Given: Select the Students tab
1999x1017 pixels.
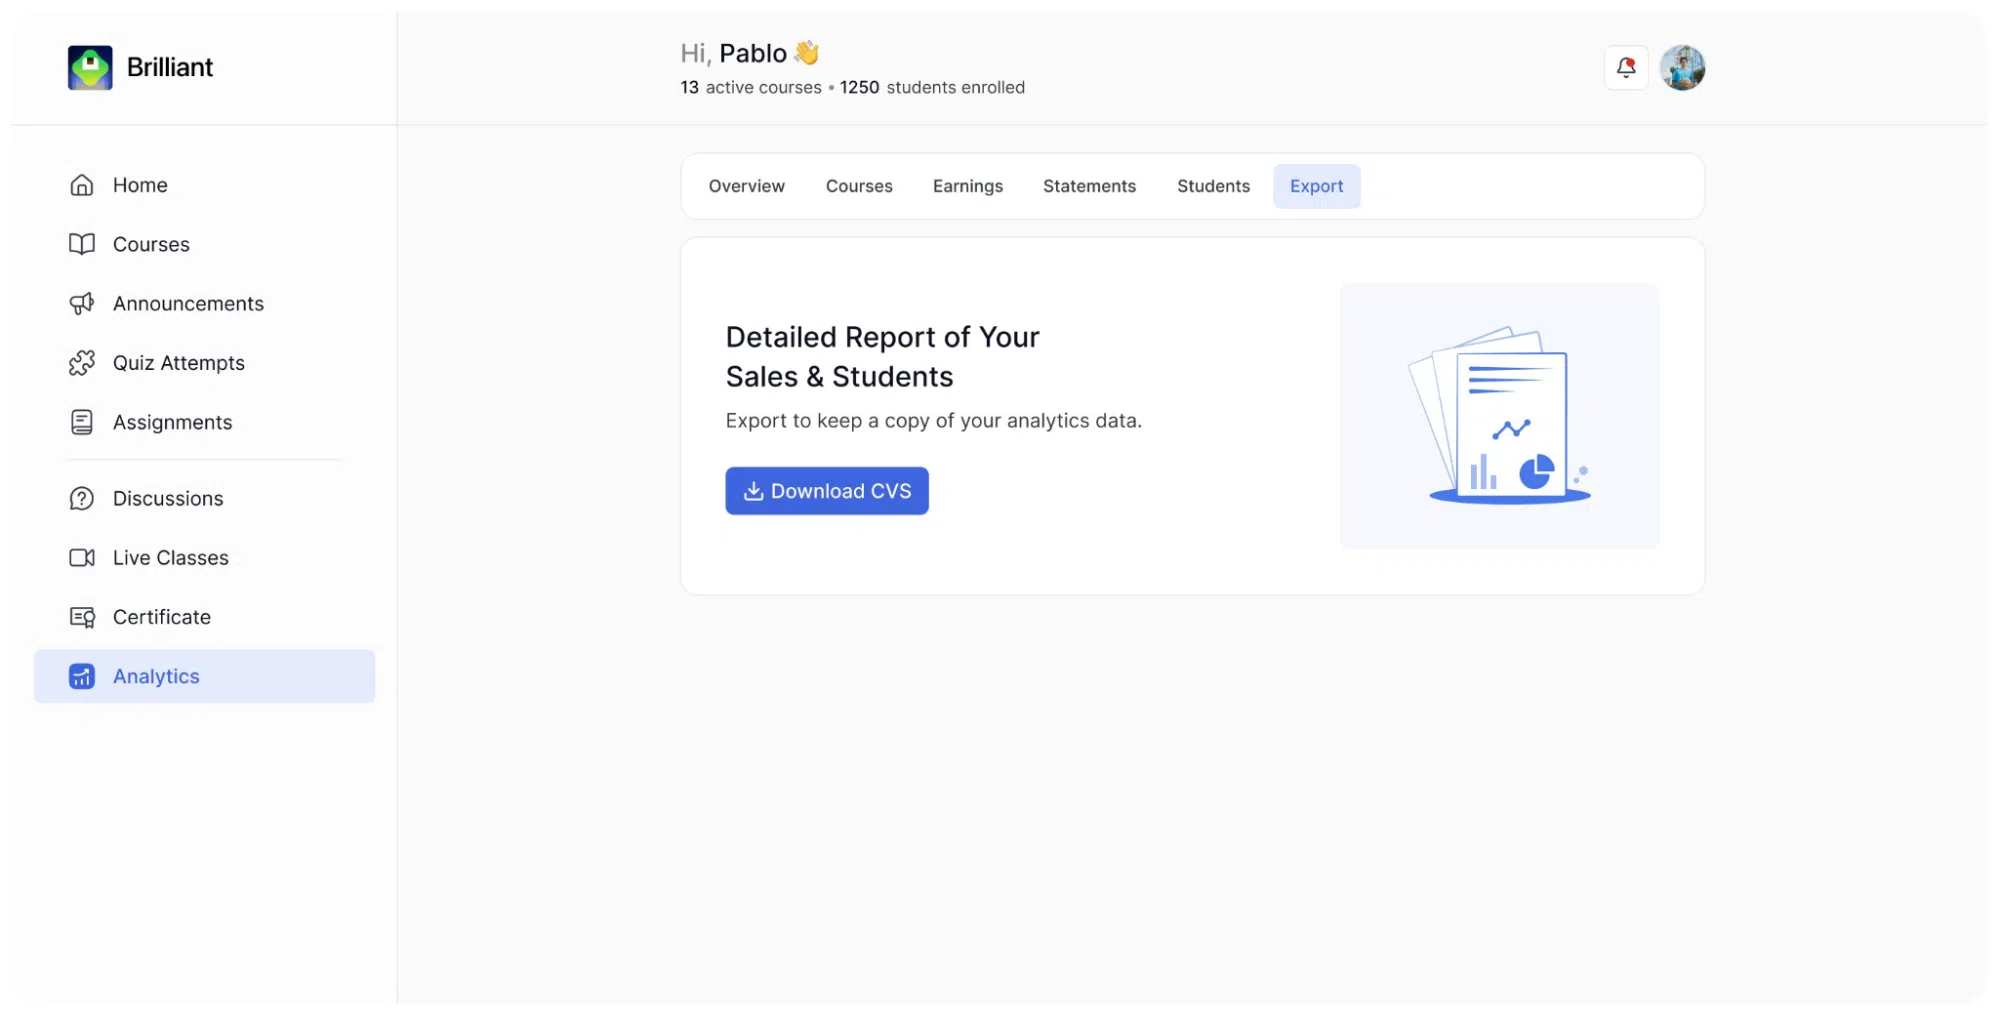Looking at the screenshot, I should 1213,186.
